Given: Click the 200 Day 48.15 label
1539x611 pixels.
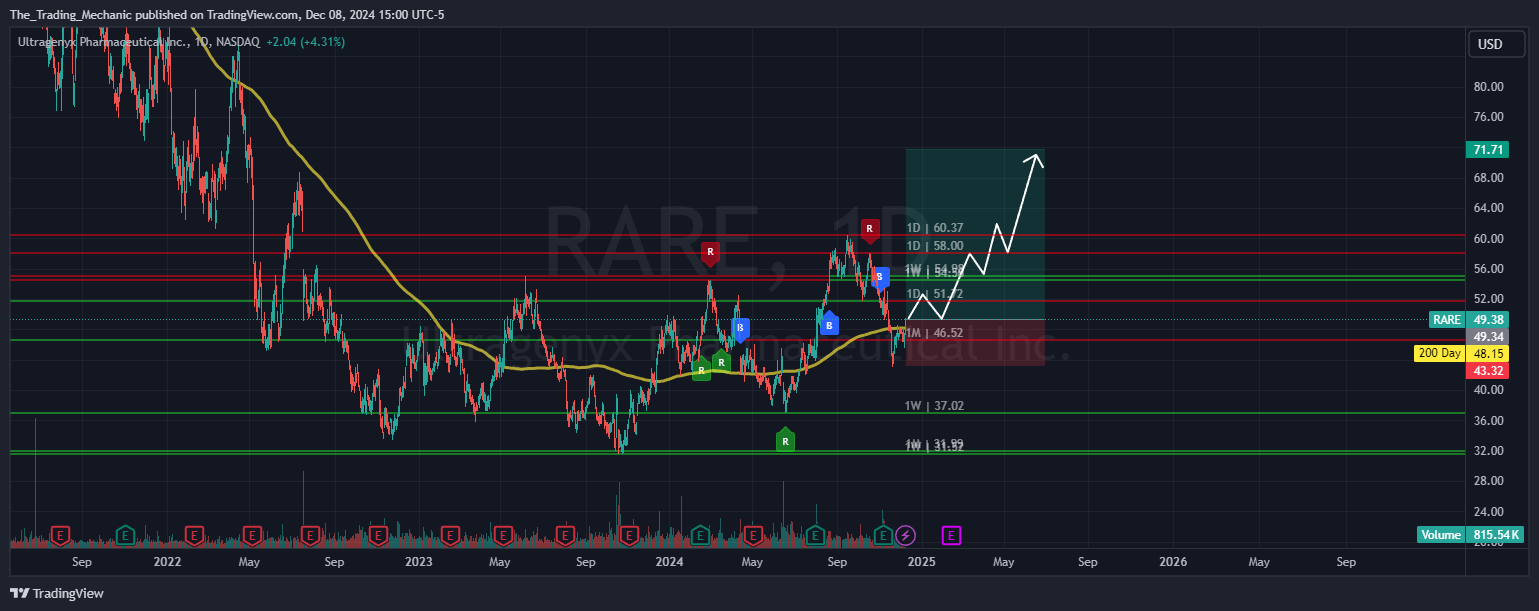Looking at the screenshot, I should [1461, 353].
